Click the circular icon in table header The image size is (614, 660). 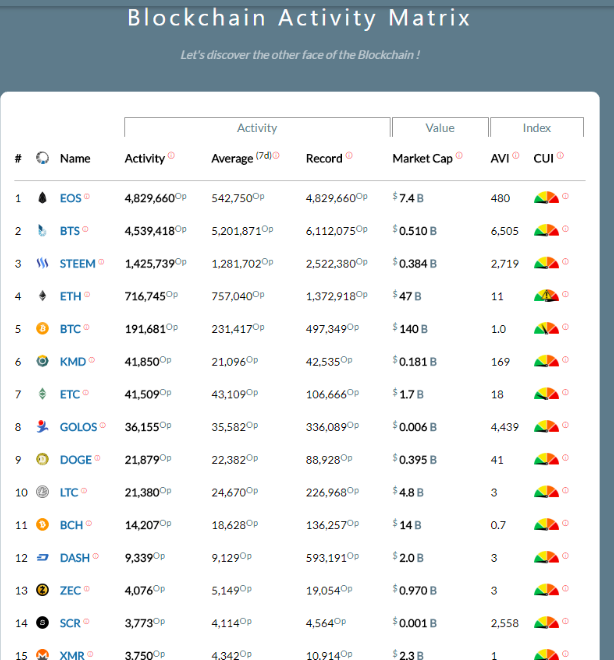coord(42,158)
